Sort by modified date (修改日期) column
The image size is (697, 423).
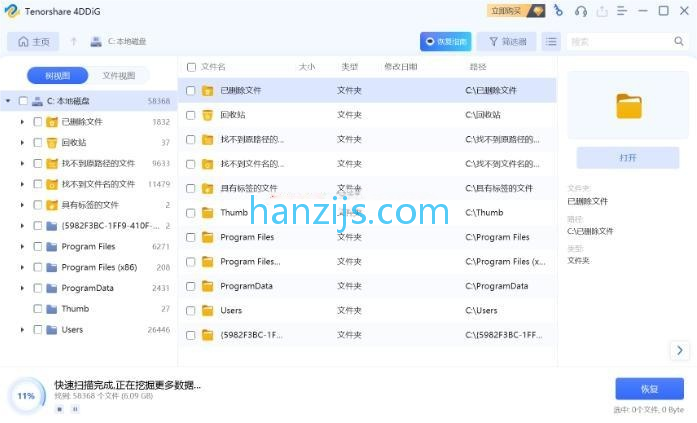tap(401, 67)
